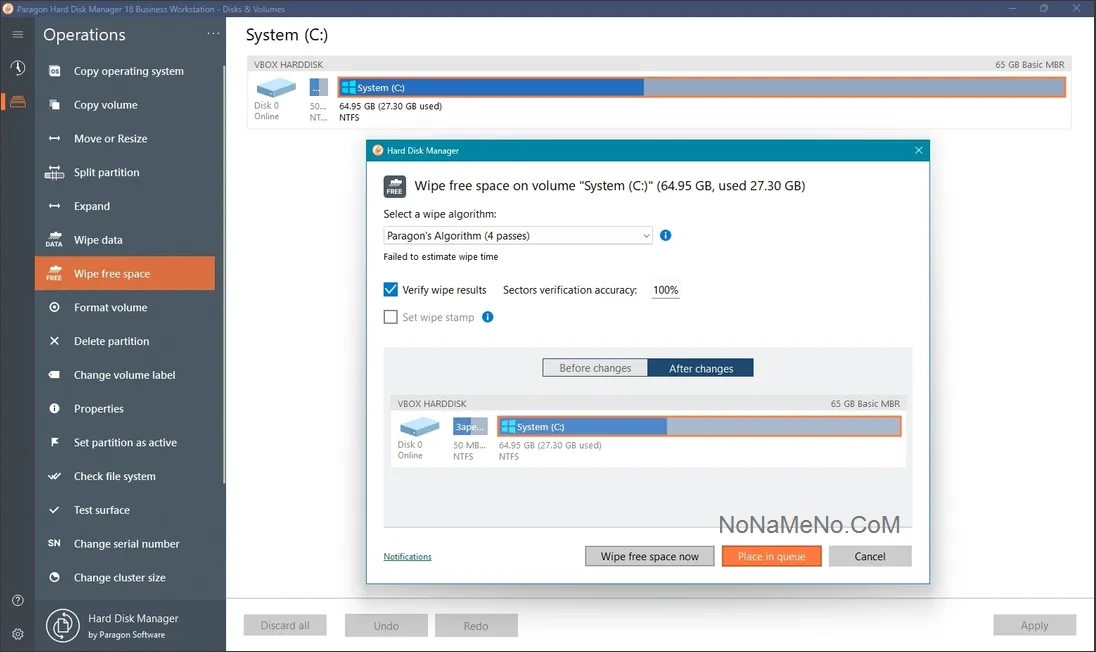Click the Discard all button
This screenshot has width=1096, height=652.
[285, 625]
